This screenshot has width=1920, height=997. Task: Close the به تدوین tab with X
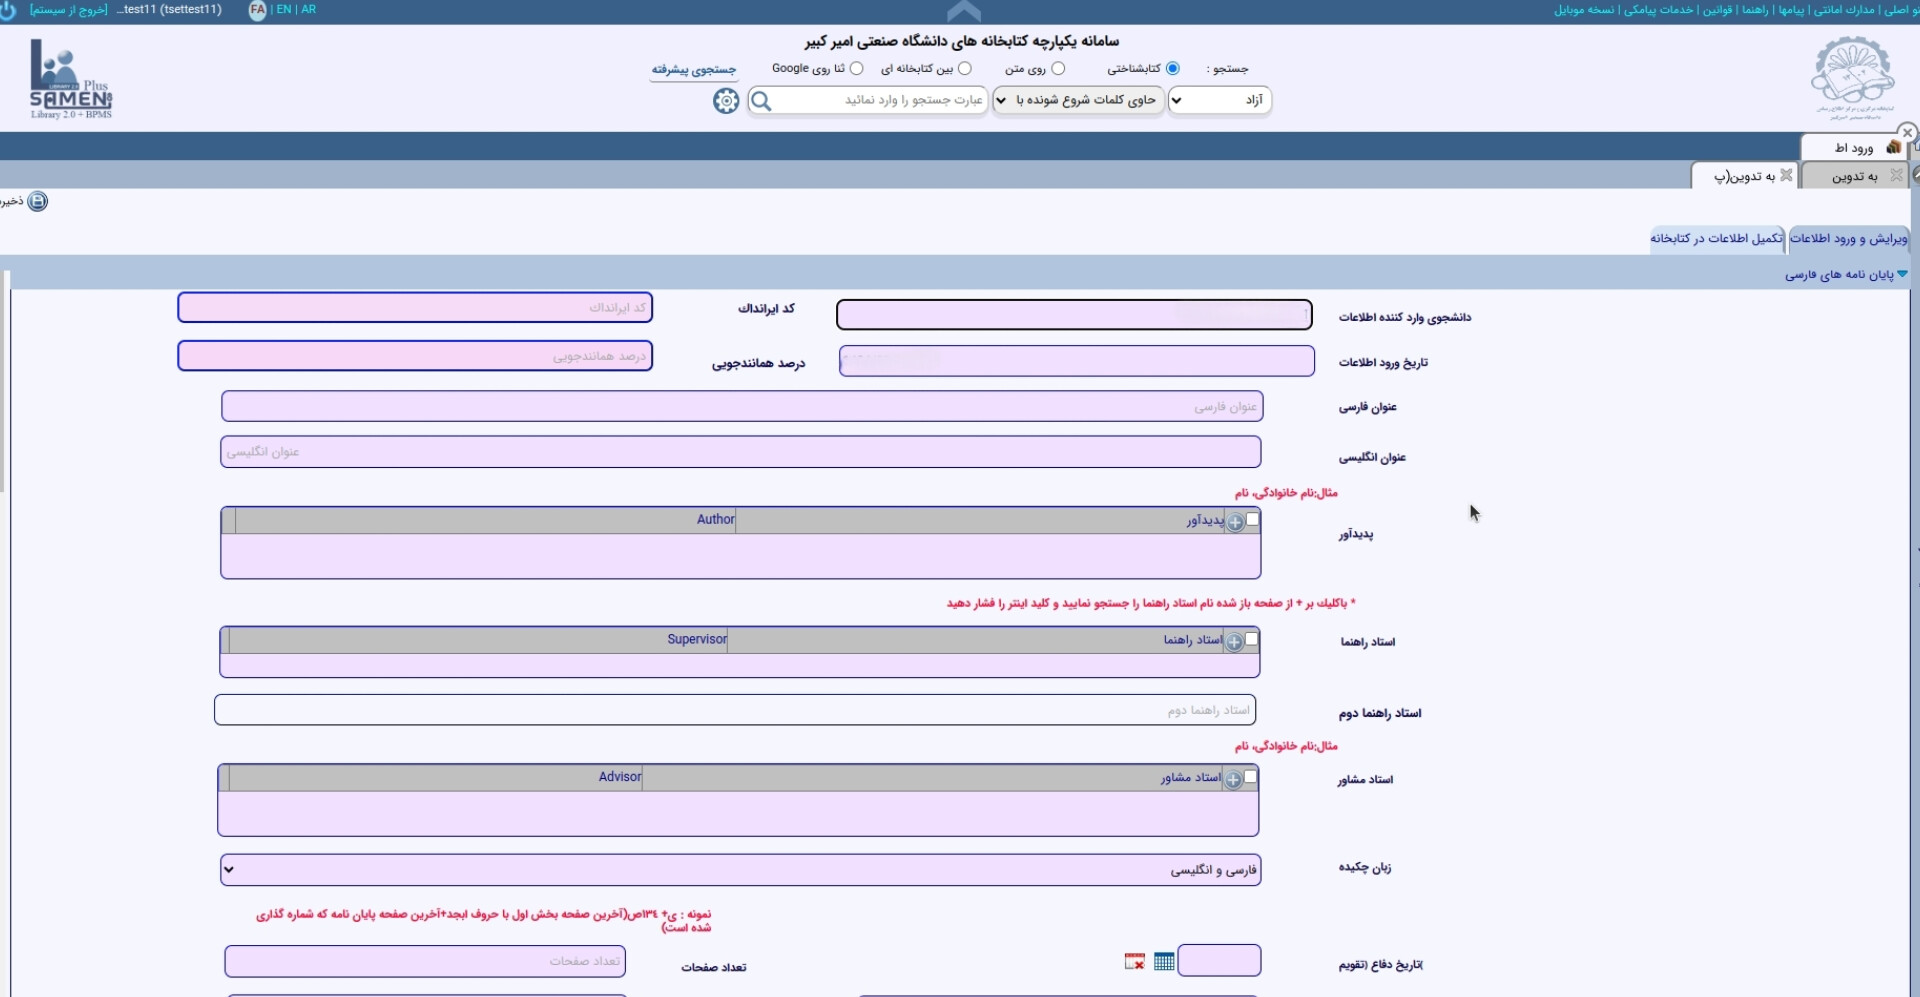point(1896,175)
